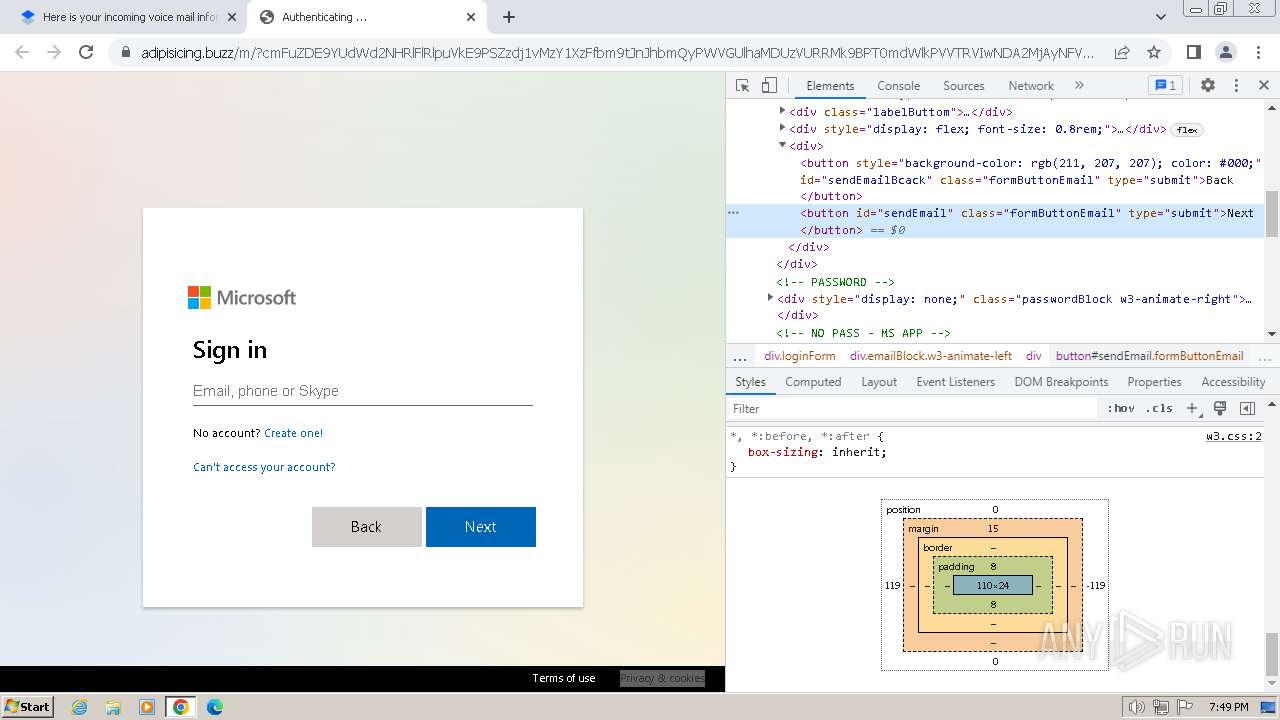Open a new browser tab
This screenshot has height=720, width=1280.
[509, 17]
